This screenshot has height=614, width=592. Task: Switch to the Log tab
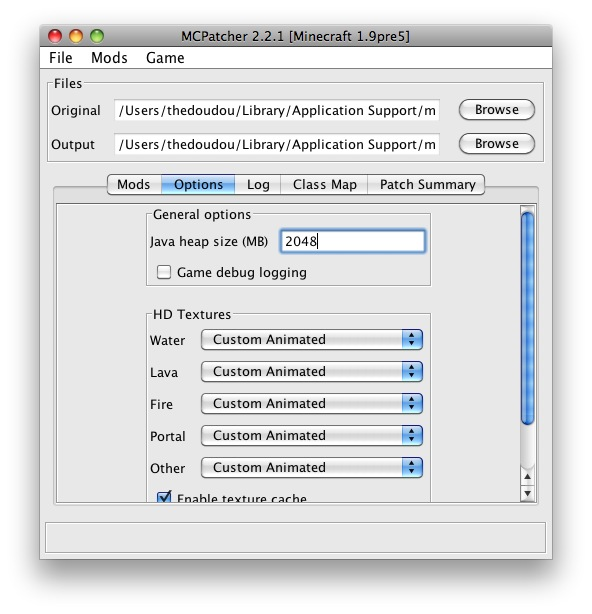coord(258,184)
